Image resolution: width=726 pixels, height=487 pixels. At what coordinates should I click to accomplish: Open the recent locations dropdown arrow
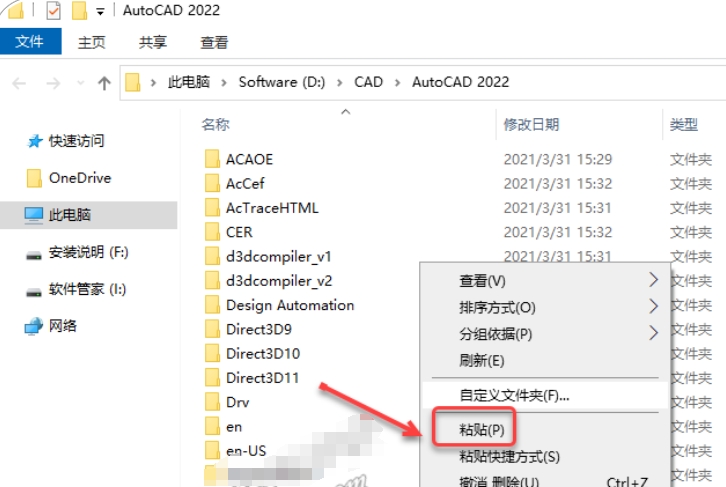[80, 83]
